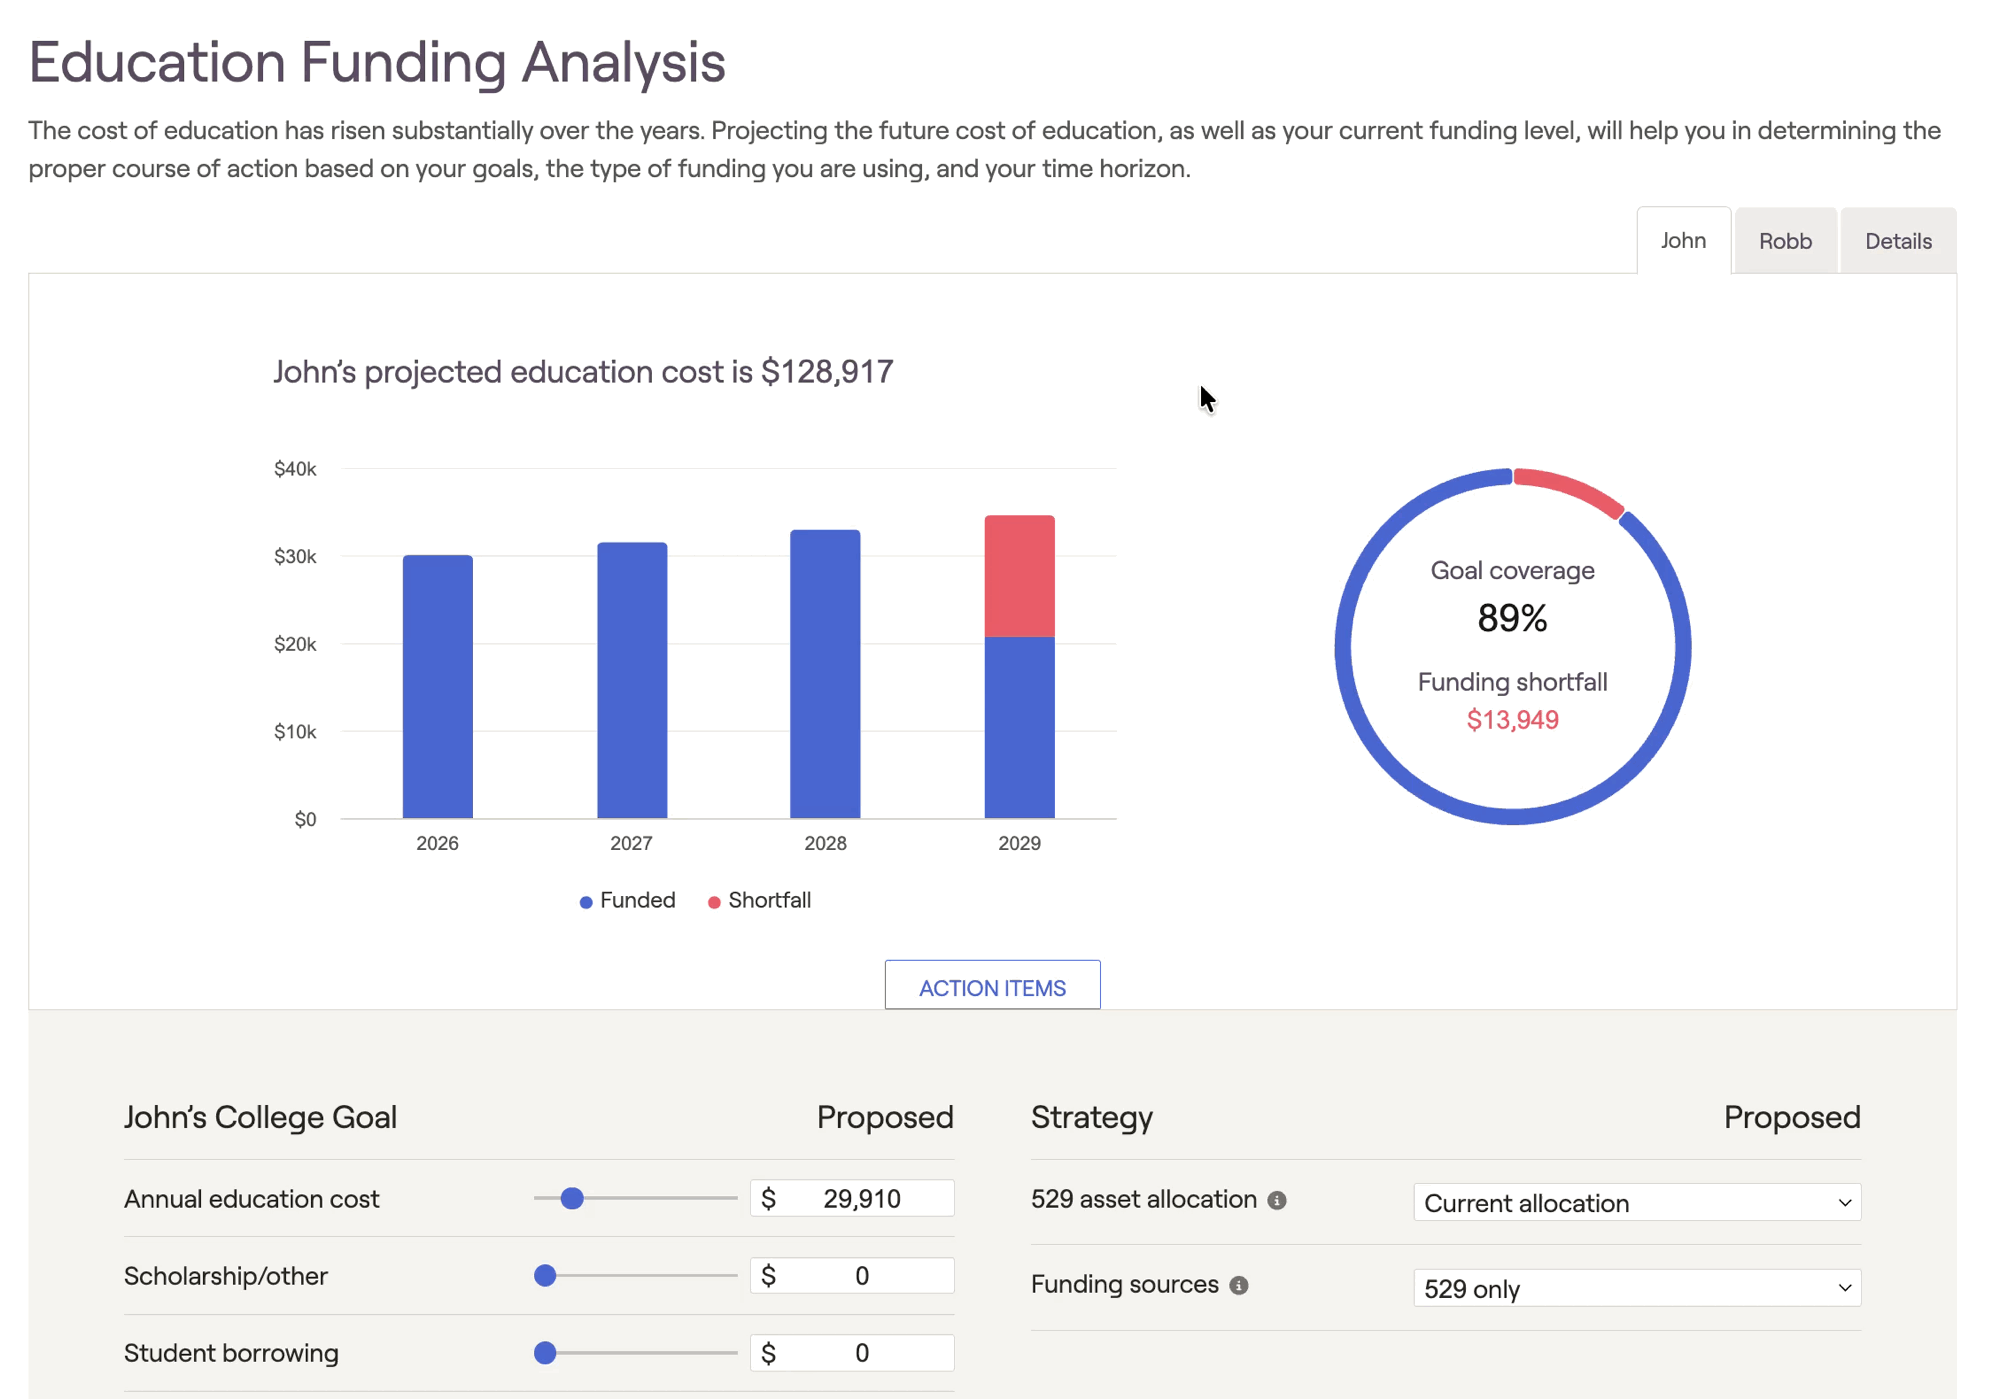The height and width of the screenshot is (1399, 2000).
Task: Expand the Funding sources dropdown
Action: (x=1636, y=1288)
